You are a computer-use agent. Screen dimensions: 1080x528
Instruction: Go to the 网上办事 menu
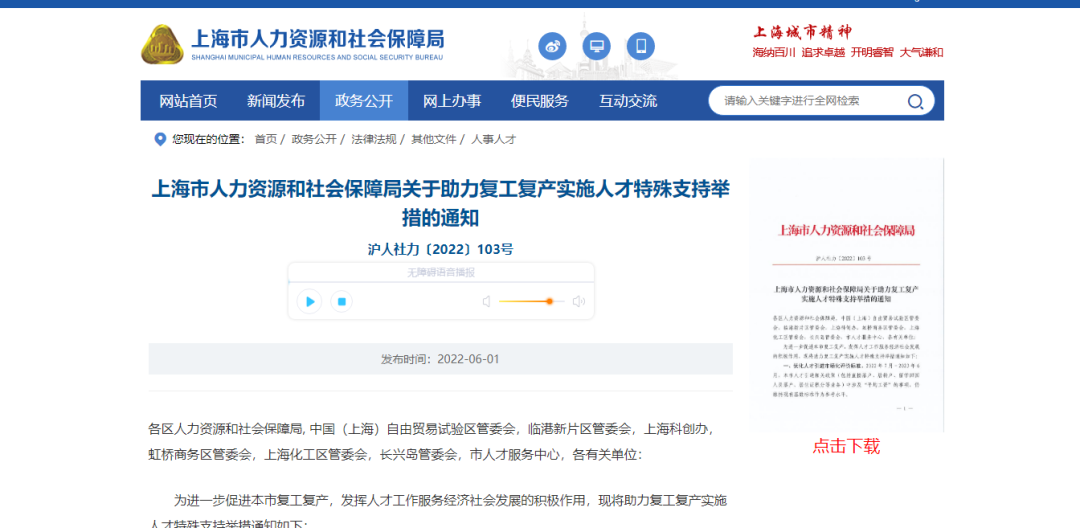tap(452, 101)
